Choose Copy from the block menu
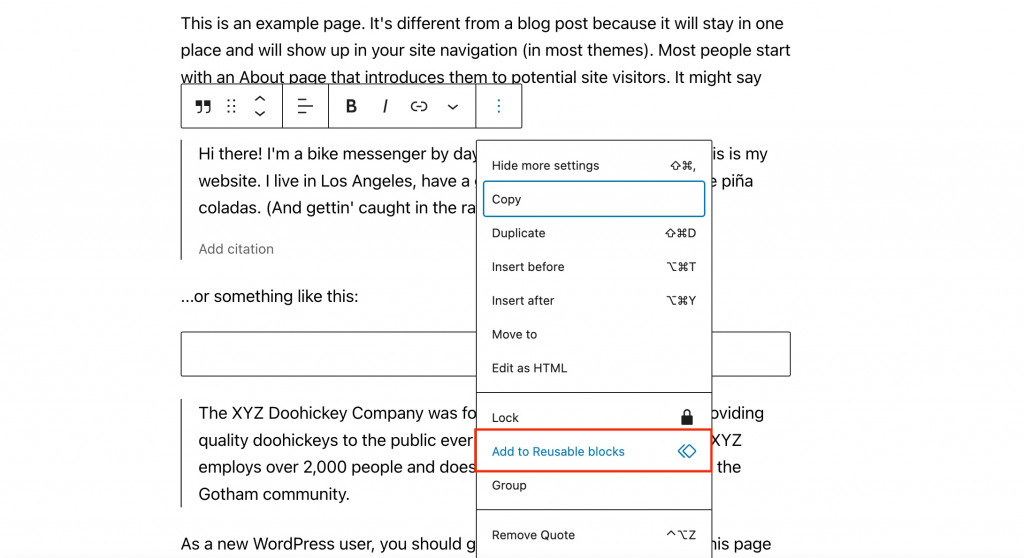The width and height of the screenshot is (1024, 558). tap(594, 199)
